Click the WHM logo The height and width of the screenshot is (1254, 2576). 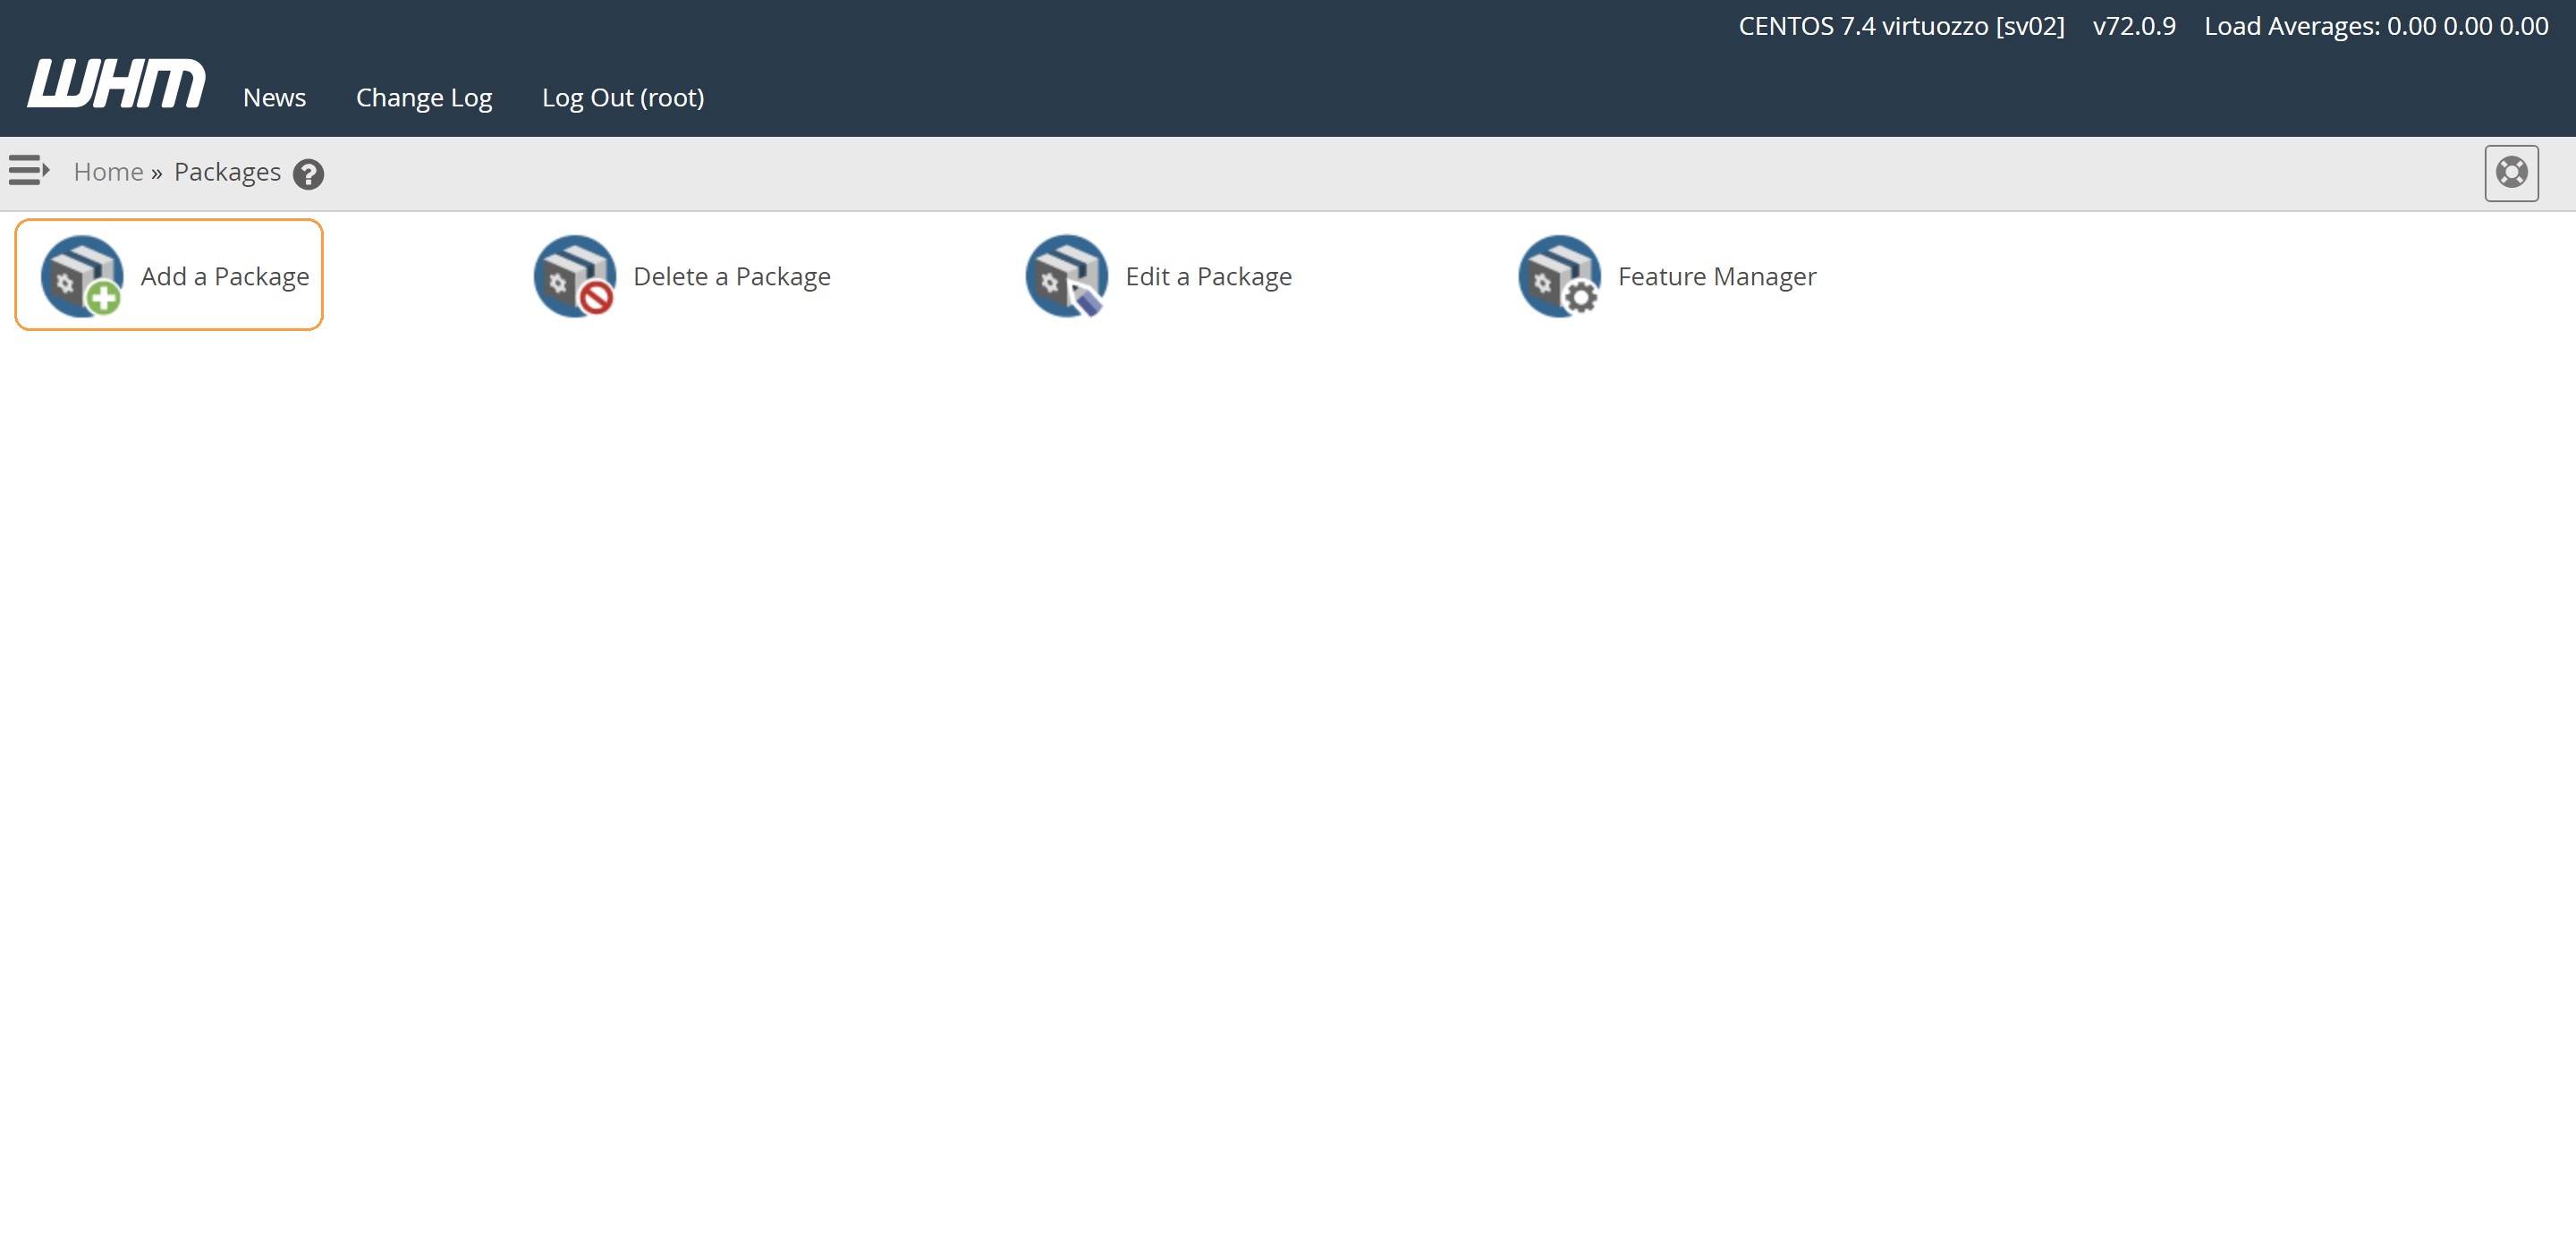point(116,83)
